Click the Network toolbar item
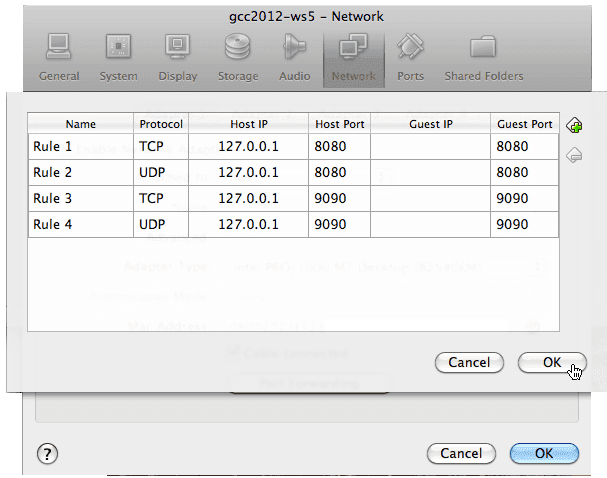The width and height of the screenshot is (607, 478). pos(353,57)
